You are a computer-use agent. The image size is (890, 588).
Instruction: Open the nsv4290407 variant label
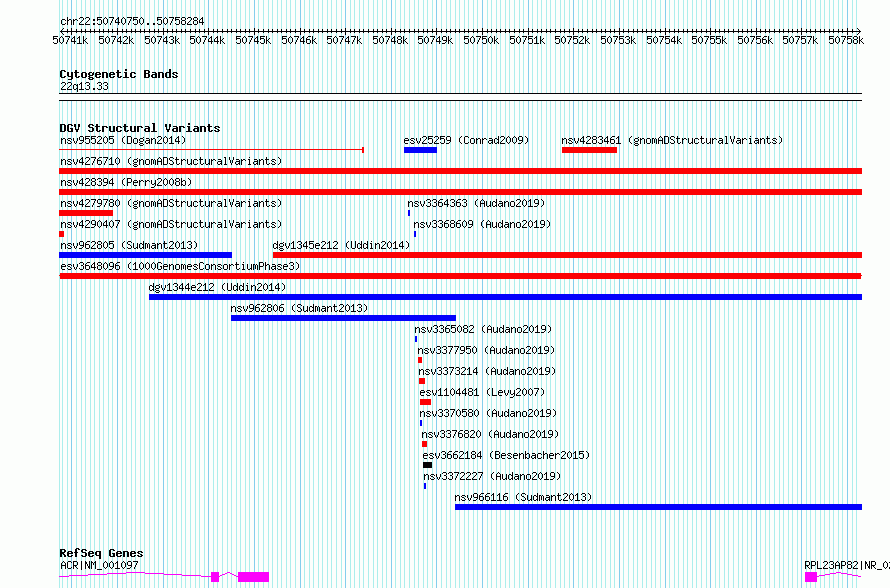coord(171,224)
